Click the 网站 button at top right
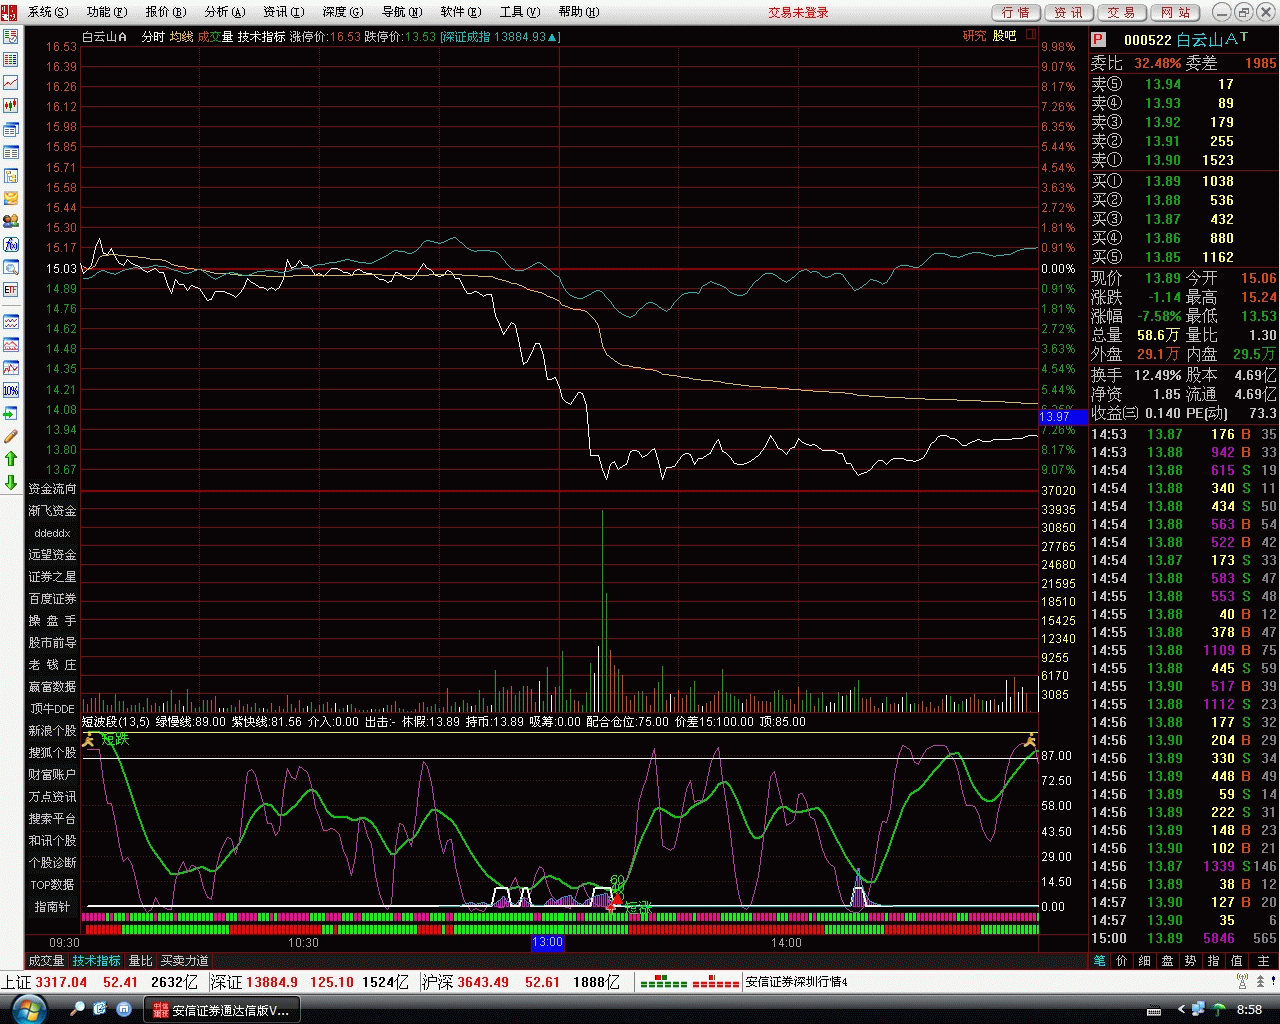This screenshot has height=1024, width=1280. tap(1176, 12)
